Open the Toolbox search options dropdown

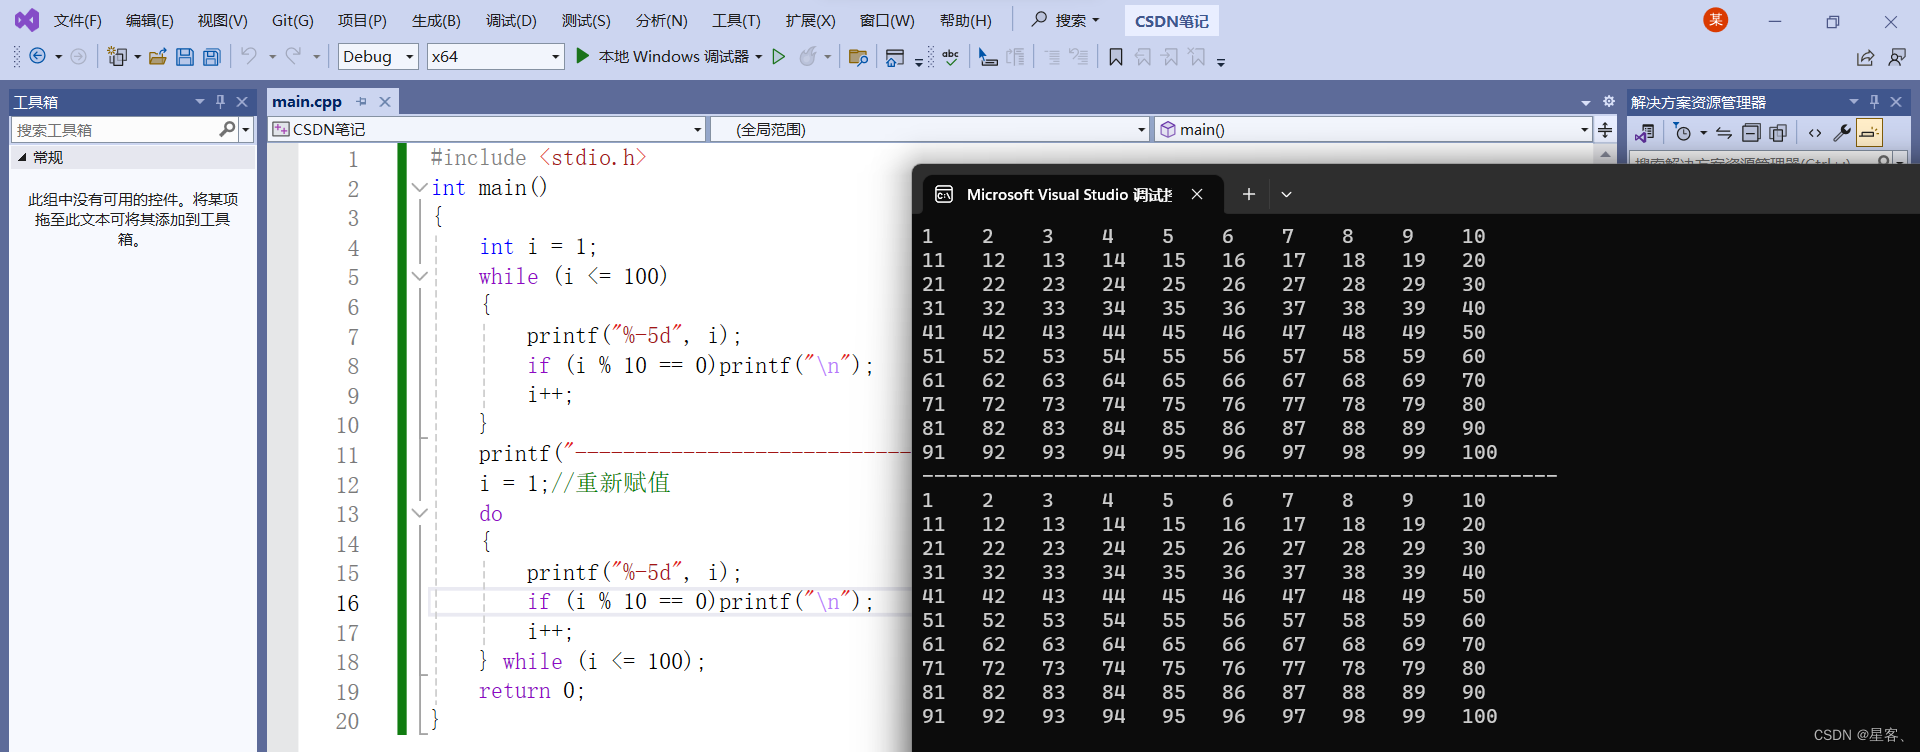pyautogui.click(x=246, y=130)
